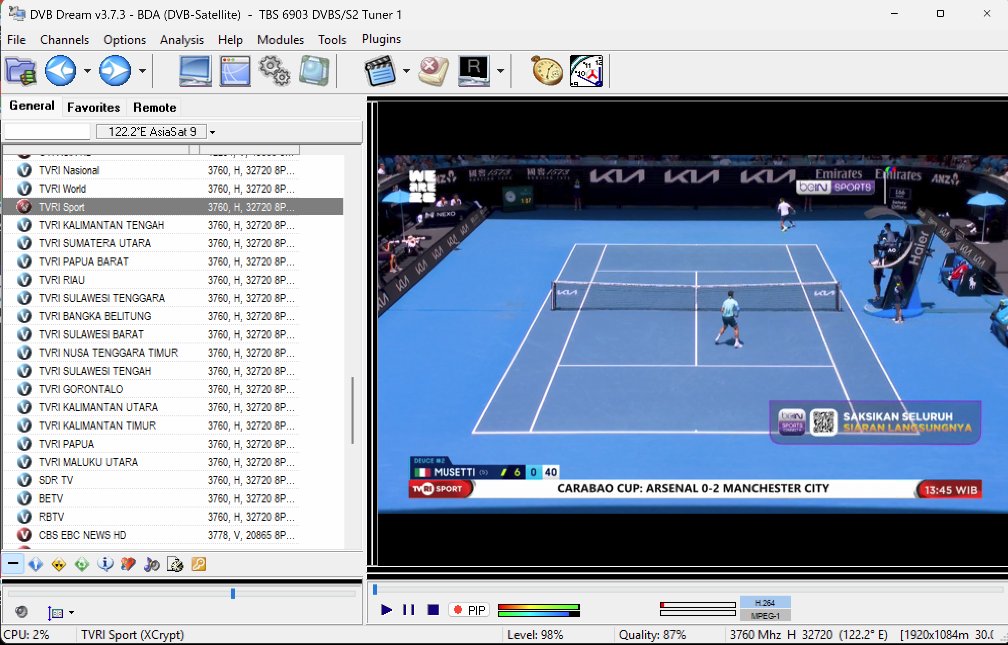Open the Options menu

coord(125,40)
